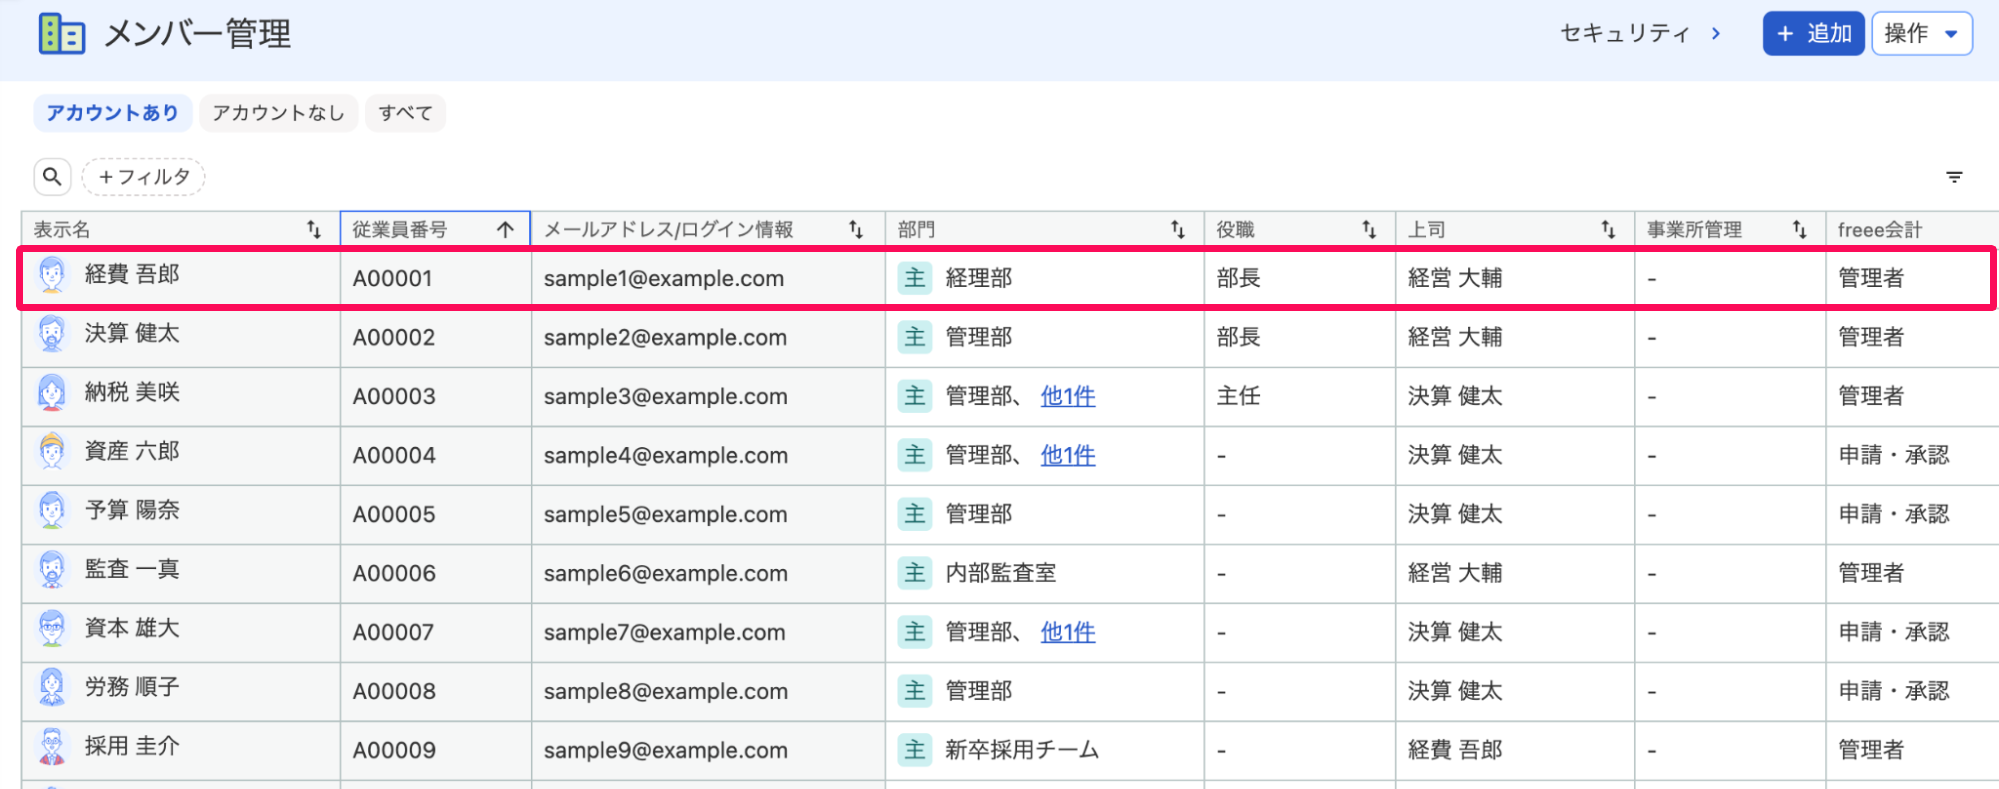Click the 主 badge beside 経理部
Viewport: 1999px width, 789px height.
coord(915,278)
